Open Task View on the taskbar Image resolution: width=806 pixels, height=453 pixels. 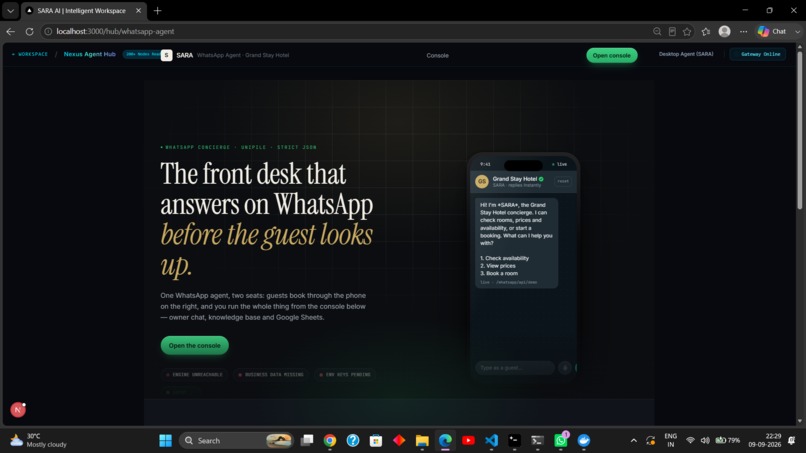[307, 441]
